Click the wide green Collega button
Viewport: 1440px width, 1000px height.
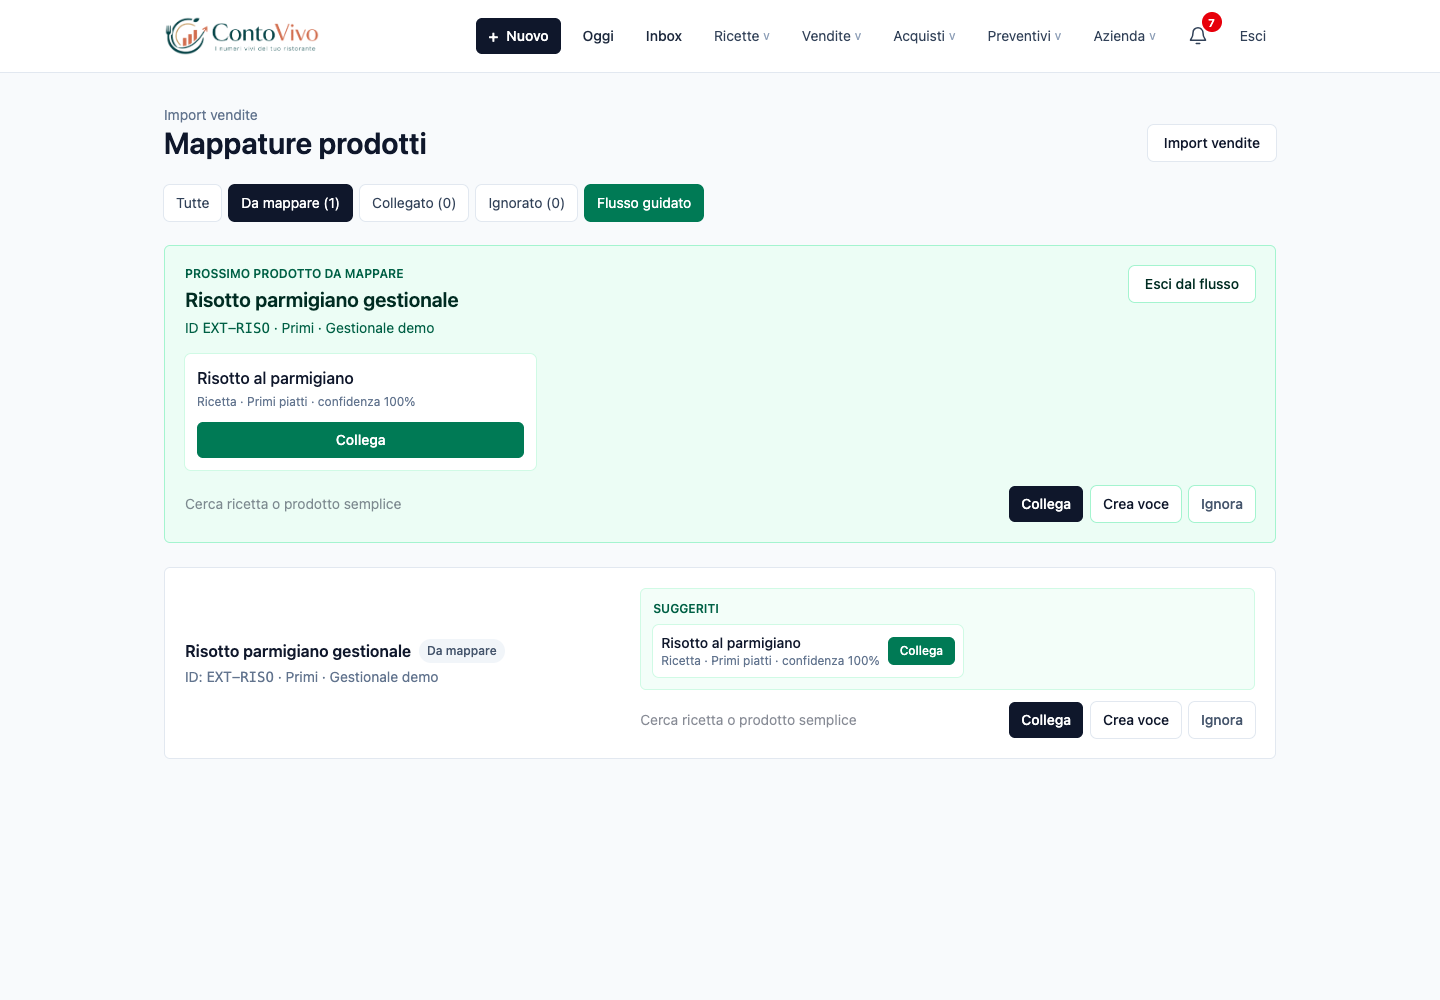[x=360, y=440]
